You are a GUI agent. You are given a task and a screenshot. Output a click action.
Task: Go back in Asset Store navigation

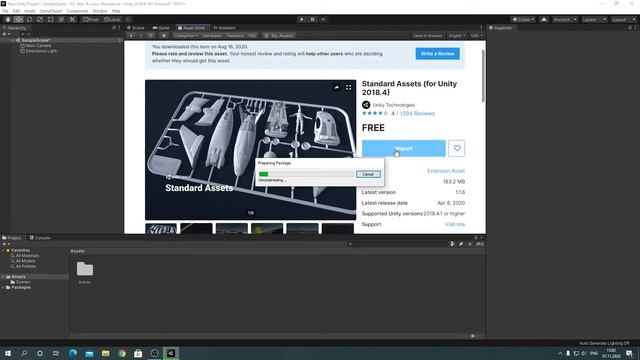(x=131, y=36)
